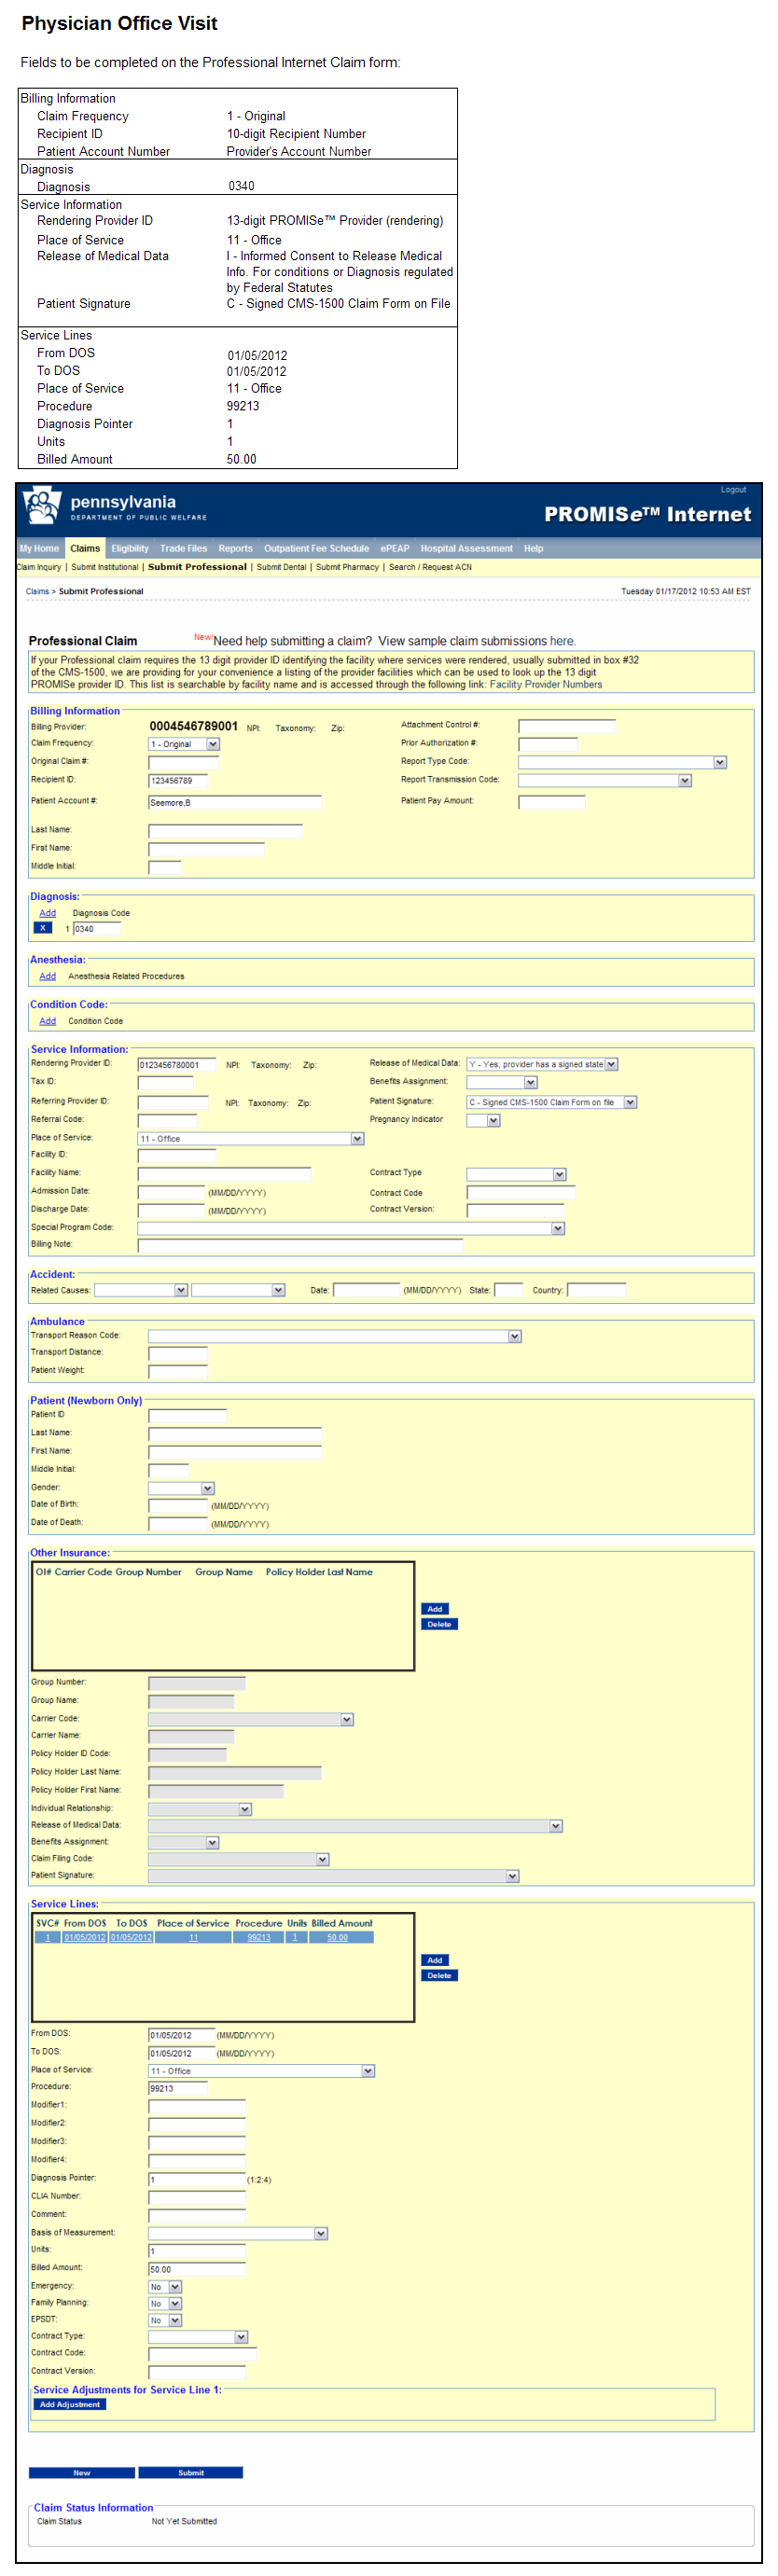The height and width of the screenshot is (2576, 778).
Task: Expand the Report Type Code dropdown
Action: 719,762
